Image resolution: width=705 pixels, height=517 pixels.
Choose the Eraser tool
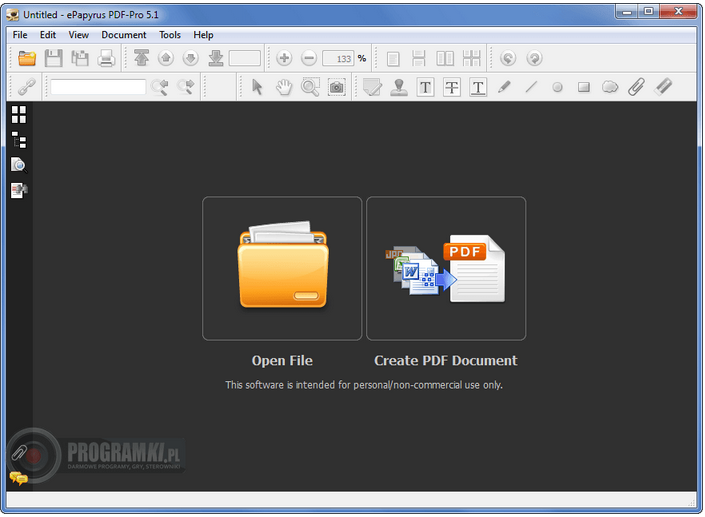pyautogui.click(x=663, y=86)
